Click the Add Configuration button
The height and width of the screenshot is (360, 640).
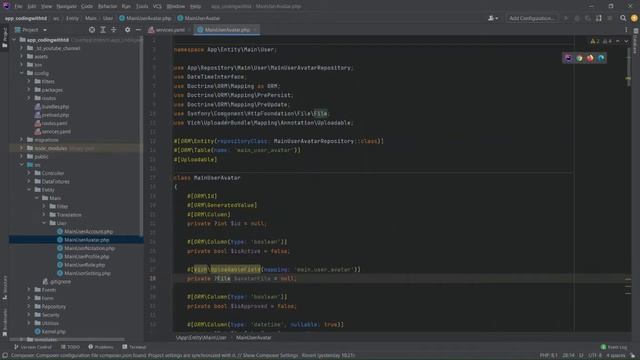pyautogui.click(x=531, y=18)
